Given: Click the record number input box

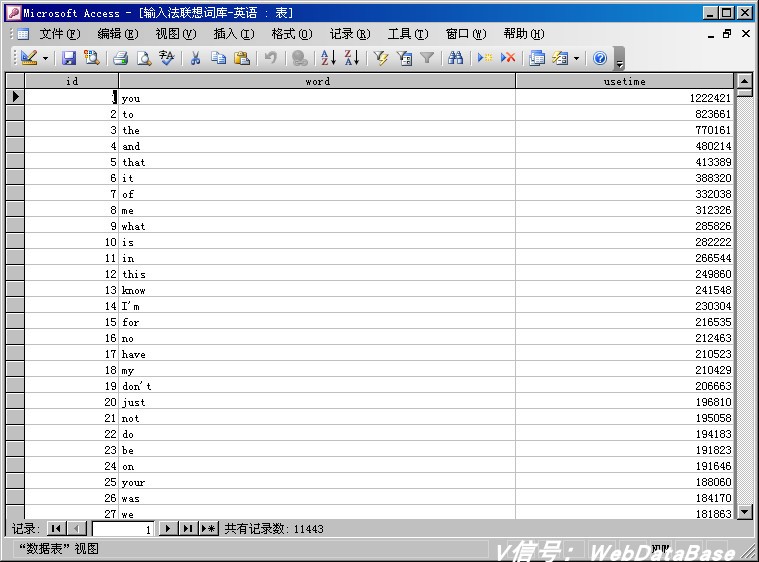Looking at the screenshot, I should (x=123, y=529).
